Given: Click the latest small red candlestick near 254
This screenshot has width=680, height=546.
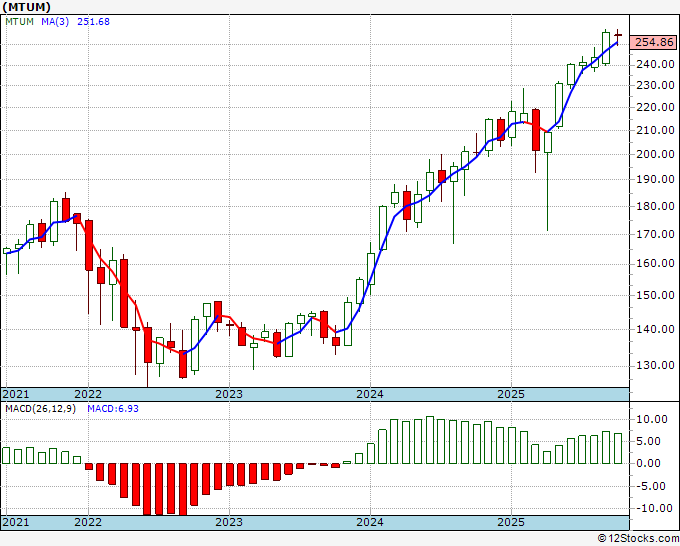Looking at the screenshot, I should pos(618,35).
